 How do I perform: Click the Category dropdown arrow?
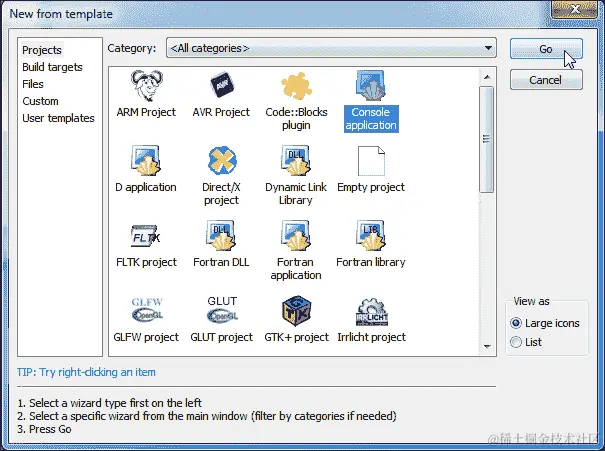pyautogui.click(x=488, y=48)
